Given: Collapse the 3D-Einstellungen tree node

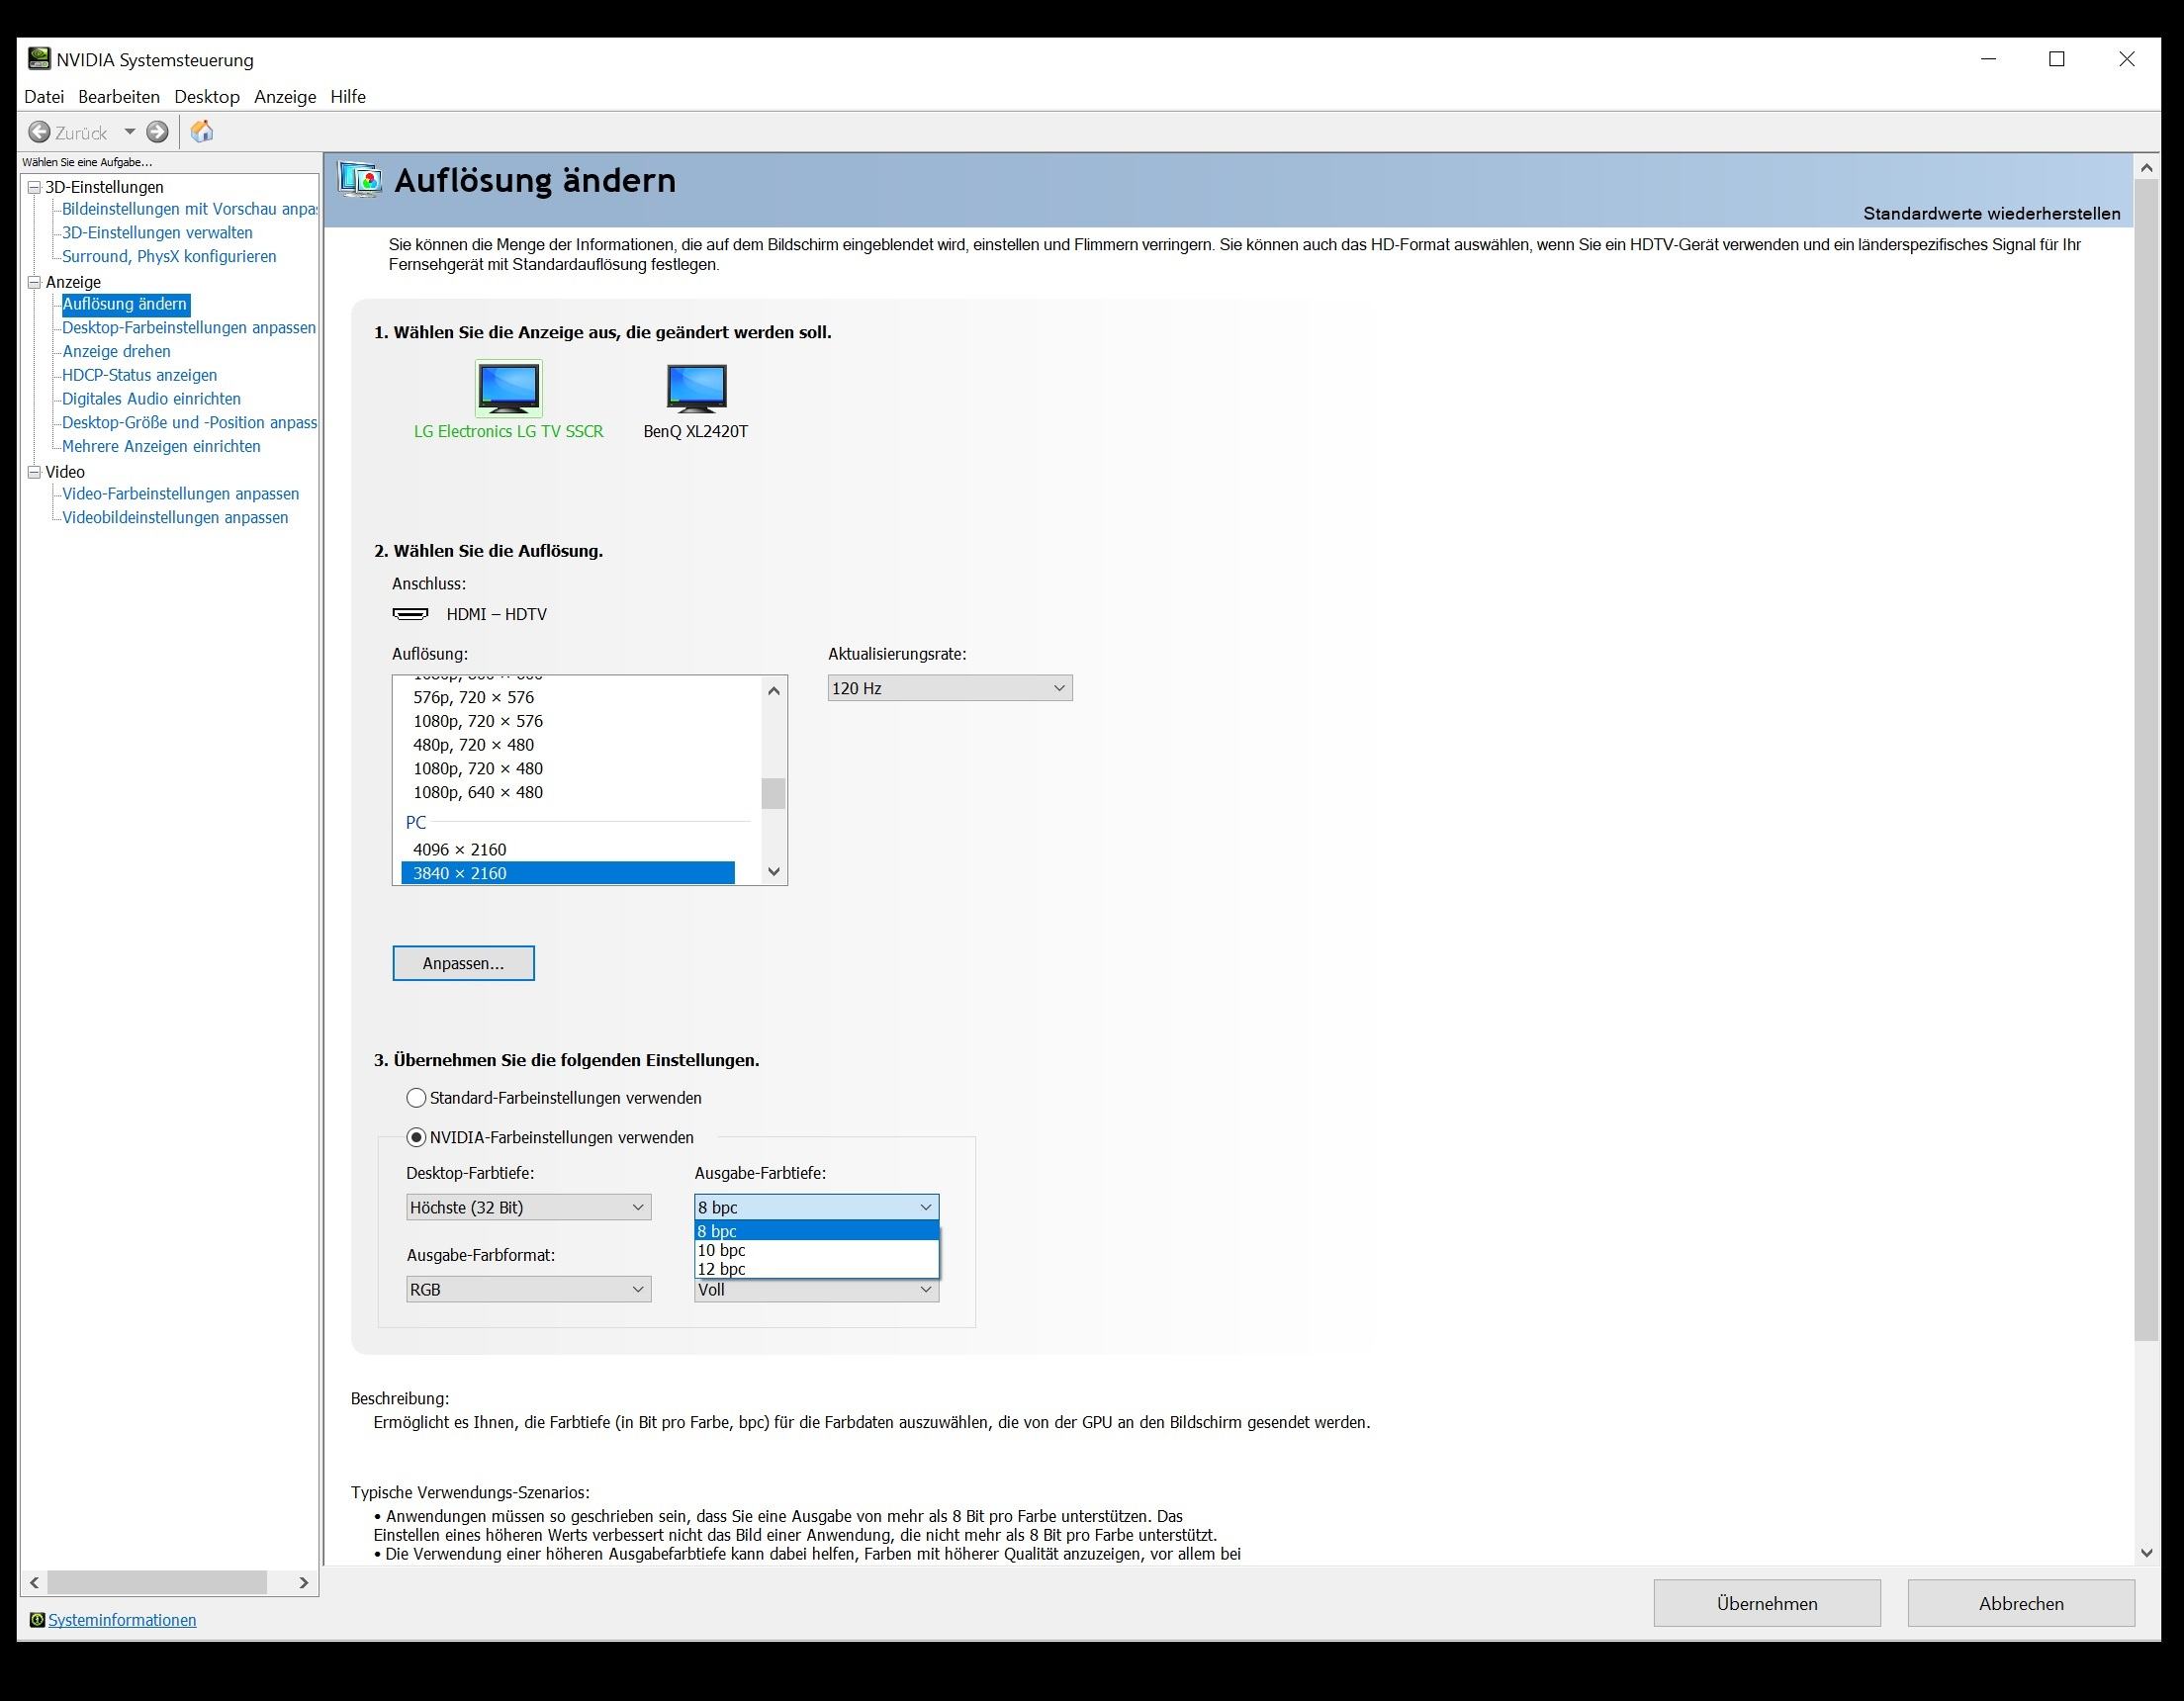Looking at the screenshot, I should coord(34,187).
